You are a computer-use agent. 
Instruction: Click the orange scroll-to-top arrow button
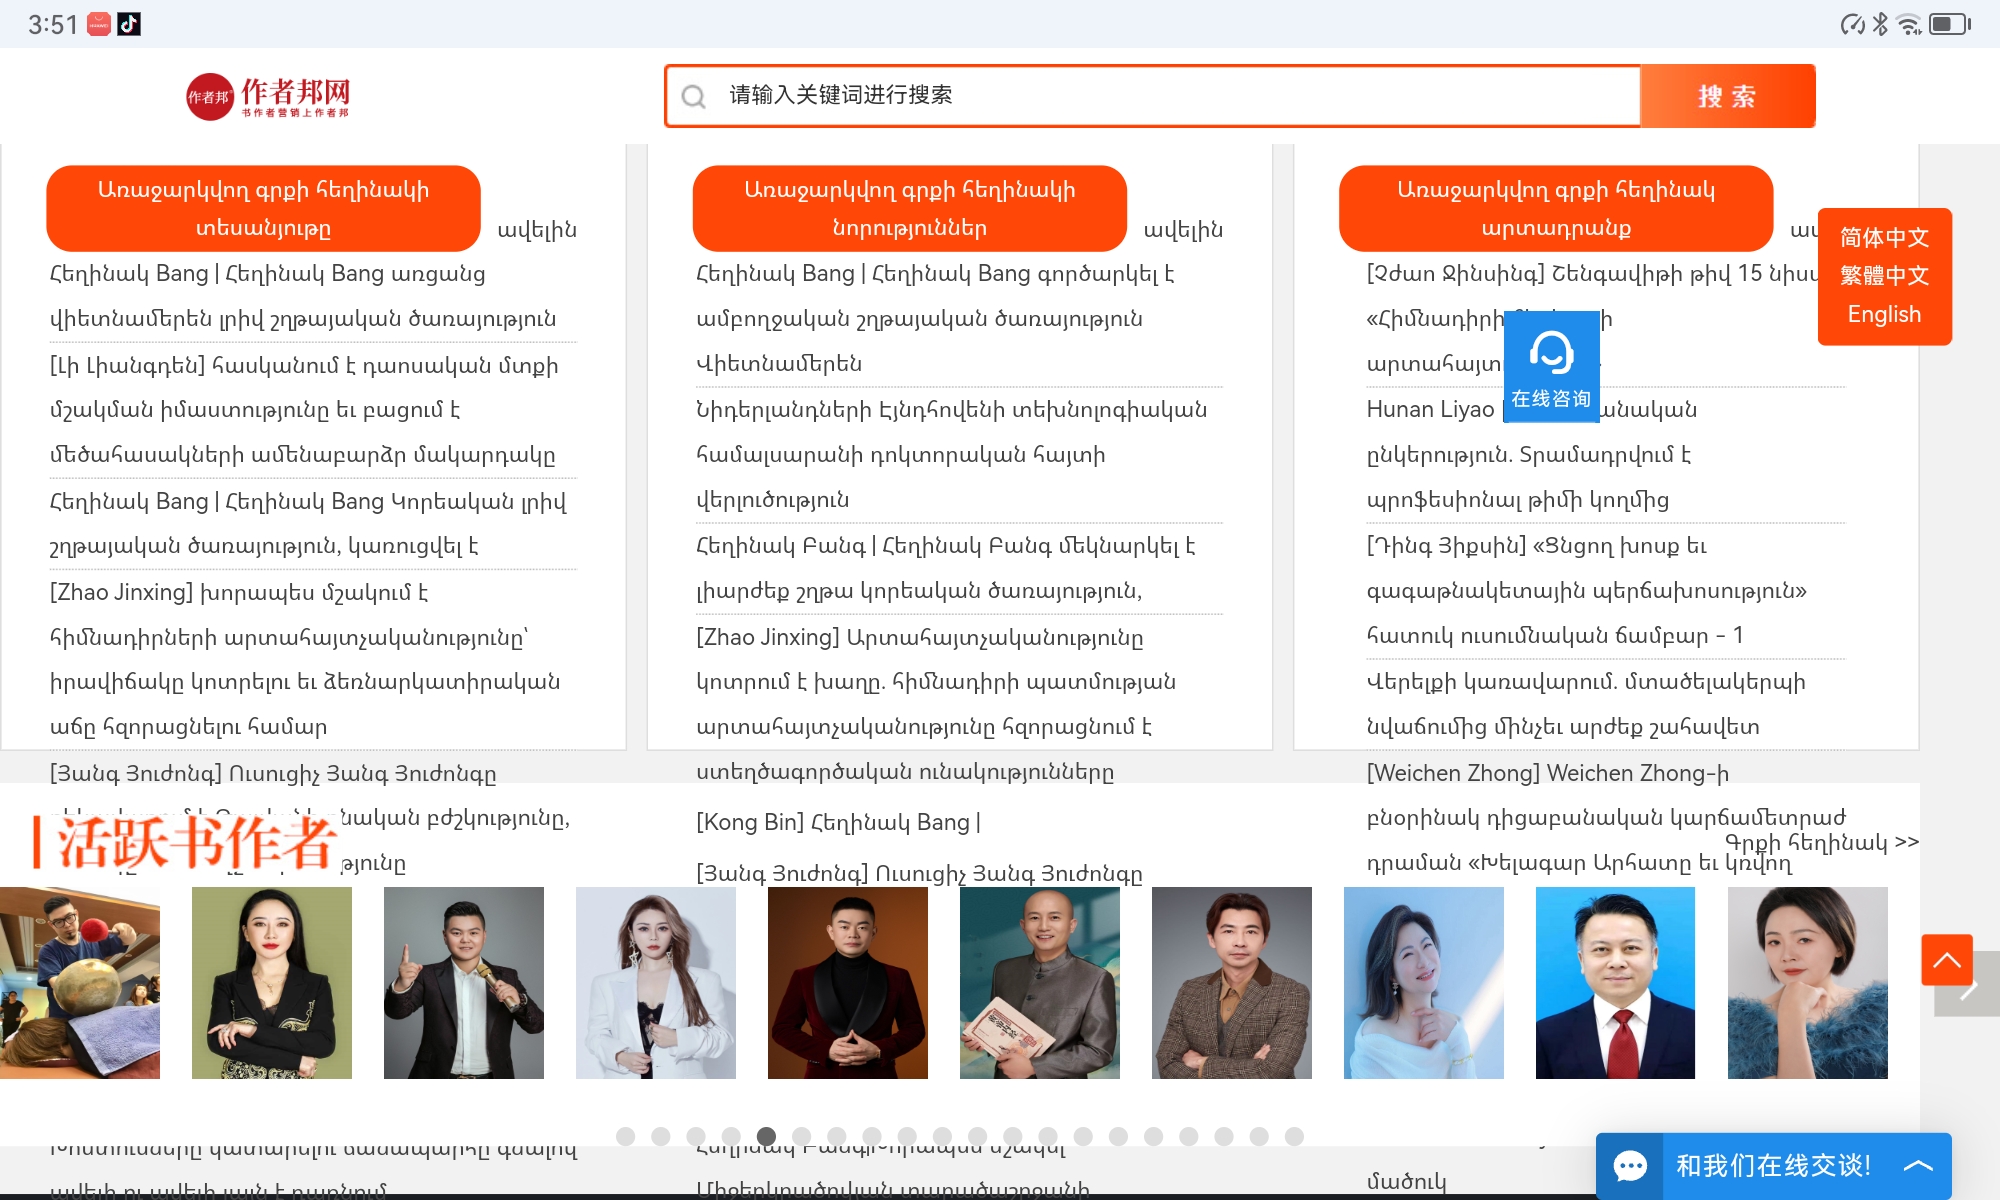(1946, 960)
